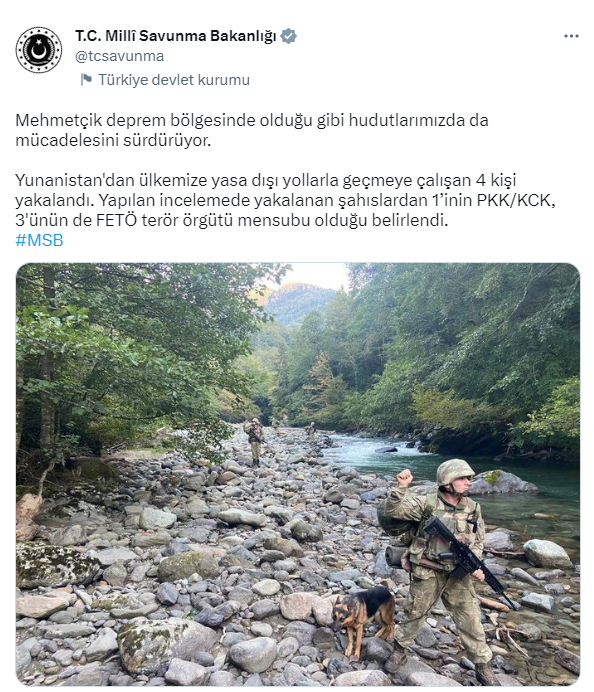This screenshot has width=594, height=692.
Task: Click the blue verified badge icon
Action: pos(289,36)
